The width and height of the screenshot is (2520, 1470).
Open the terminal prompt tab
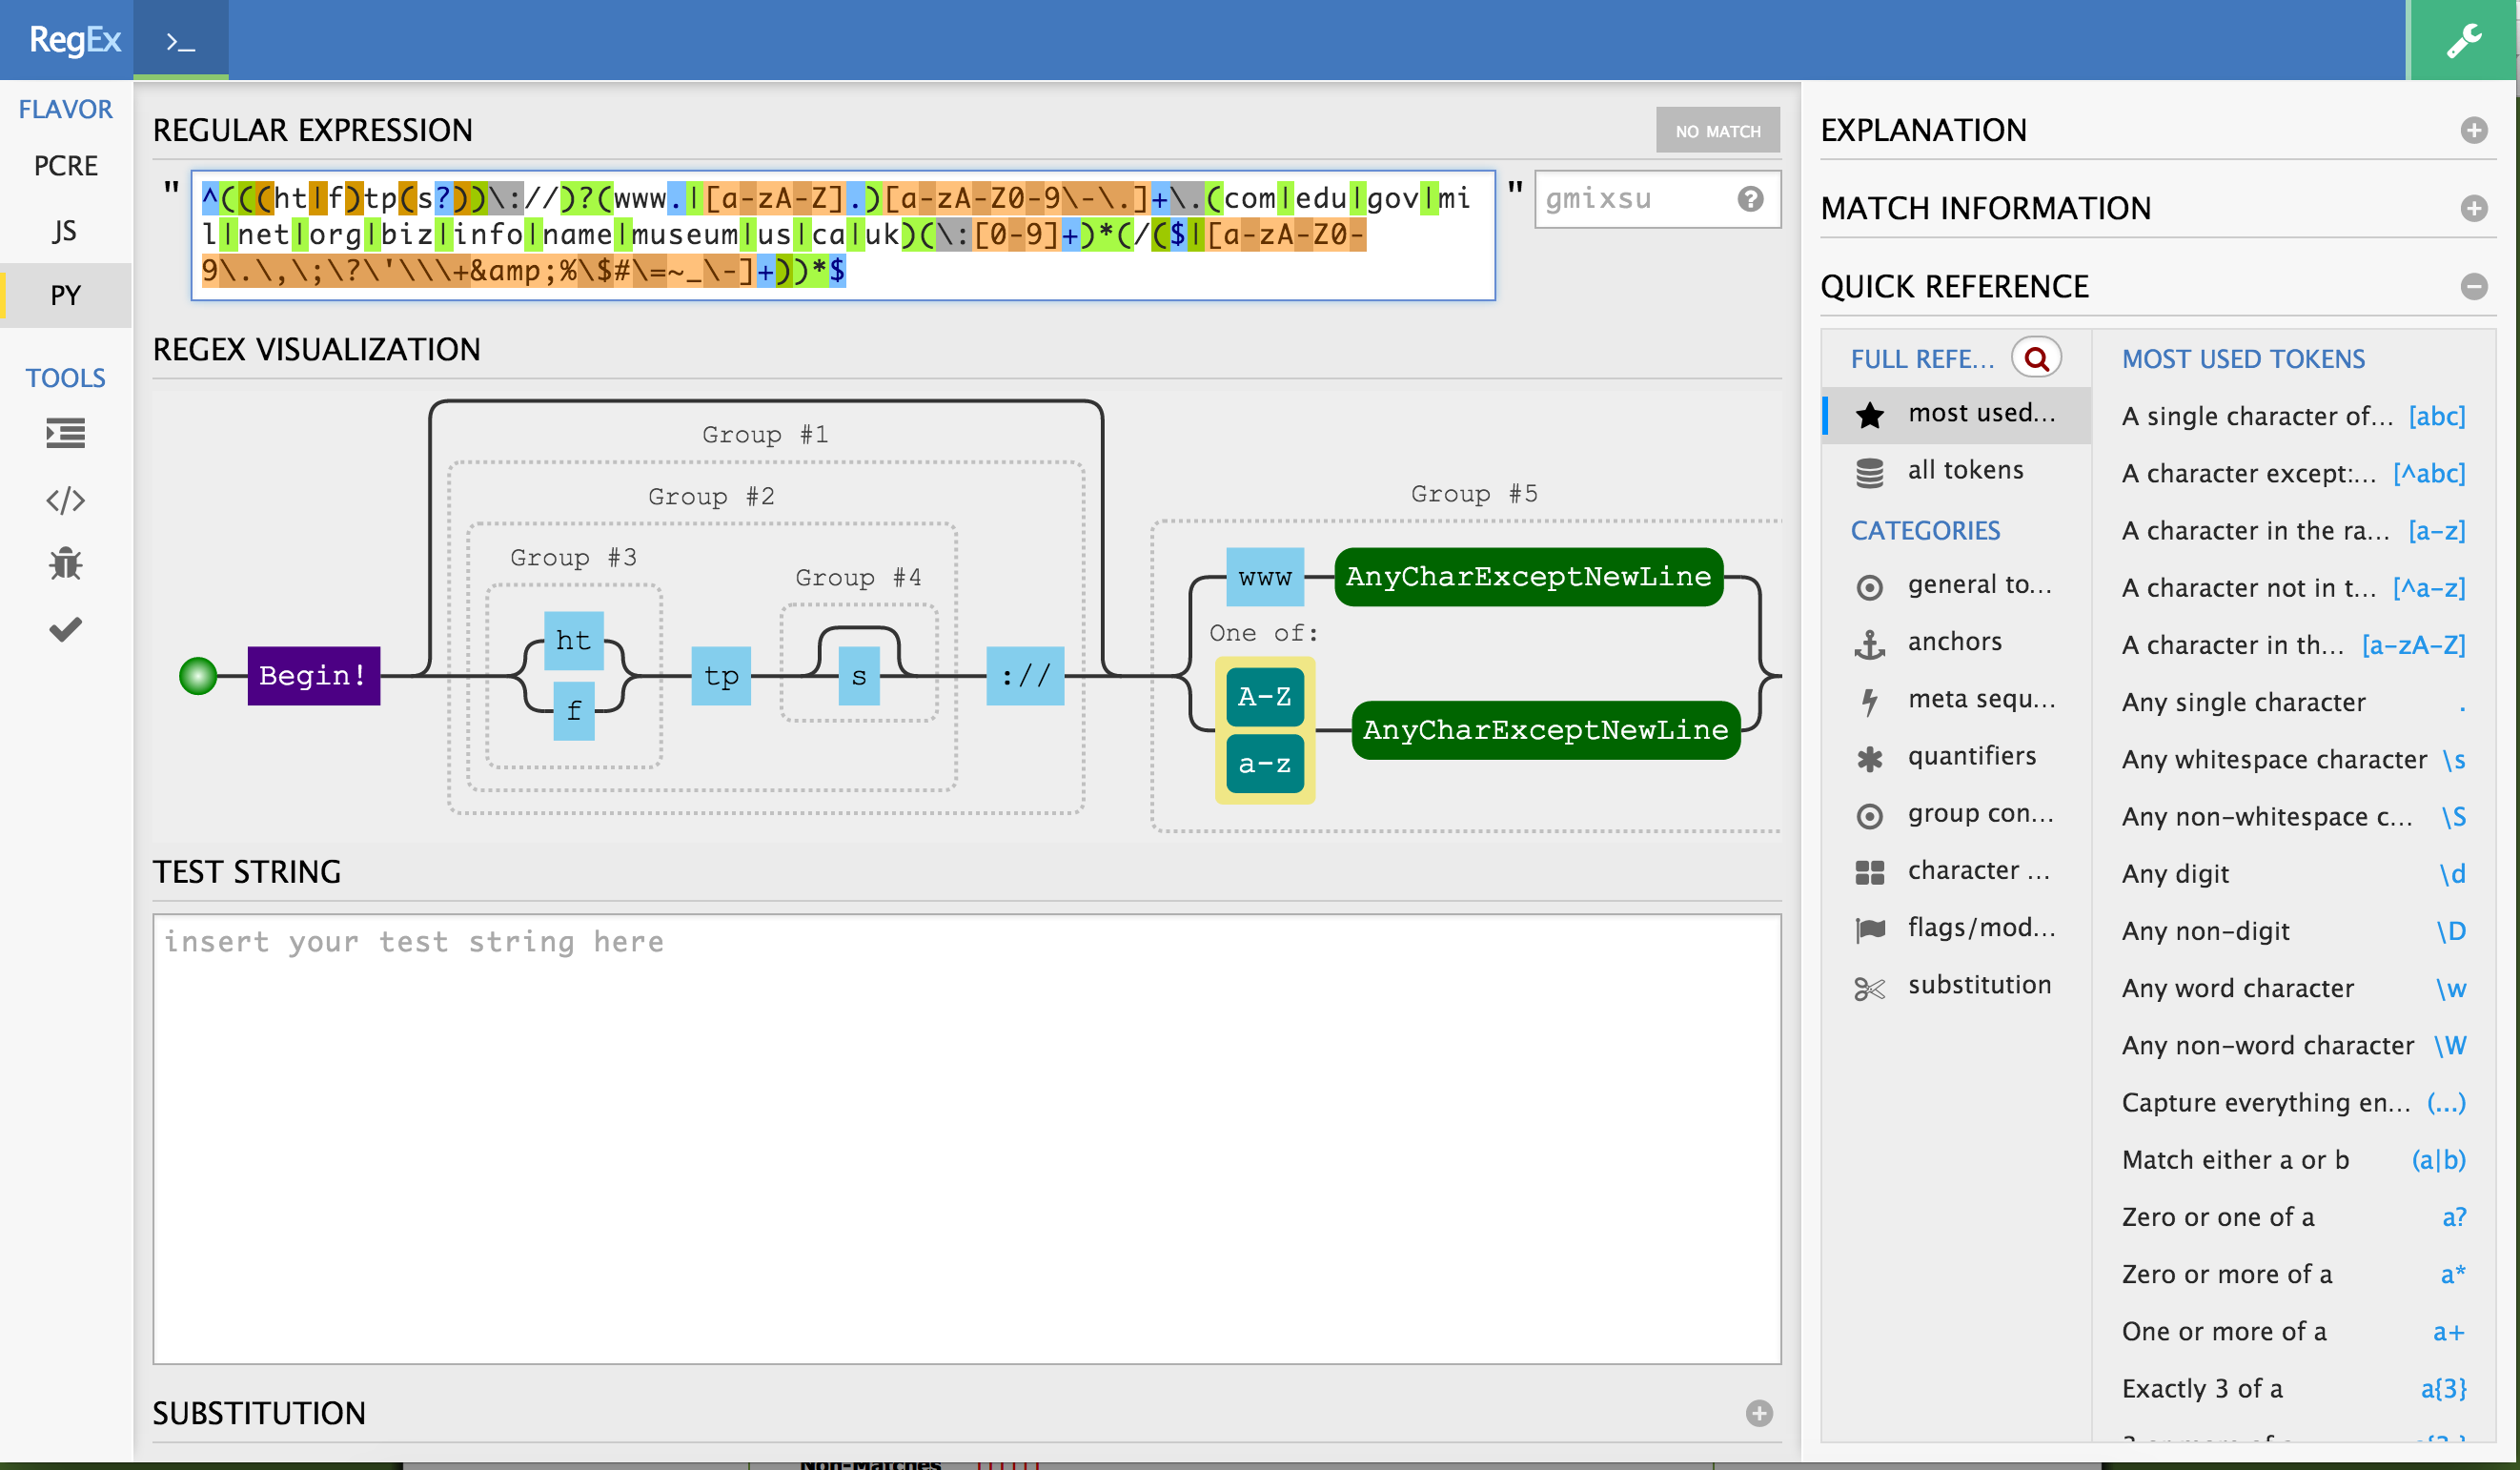[x=180, y=41]
